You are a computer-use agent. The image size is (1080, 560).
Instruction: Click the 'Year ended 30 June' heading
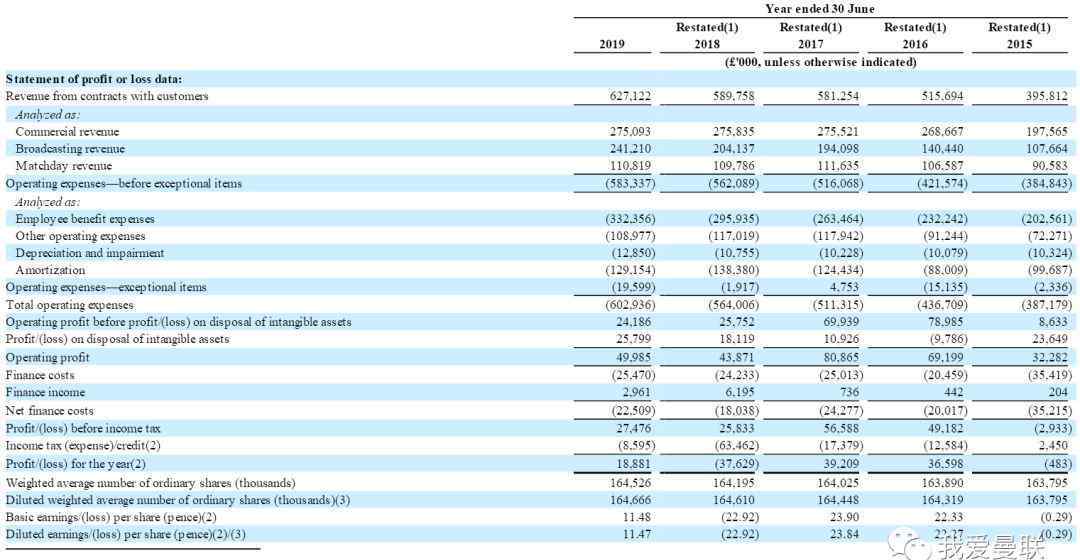(820, 9)
